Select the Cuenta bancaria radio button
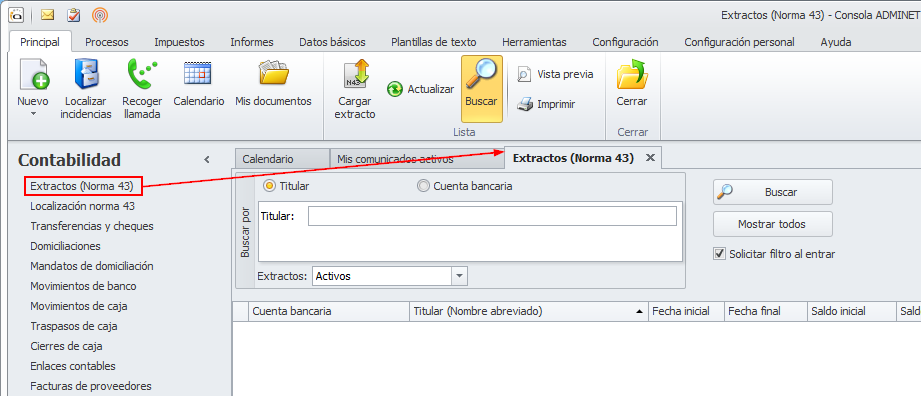Screen dimensions: 921x396 (x=423, y=186)
